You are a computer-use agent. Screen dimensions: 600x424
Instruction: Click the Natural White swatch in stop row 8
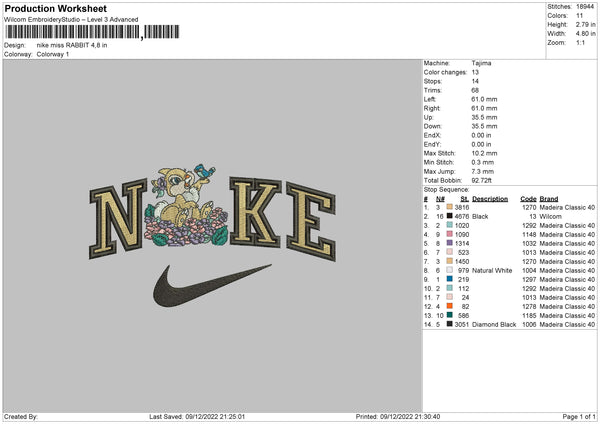450,270
